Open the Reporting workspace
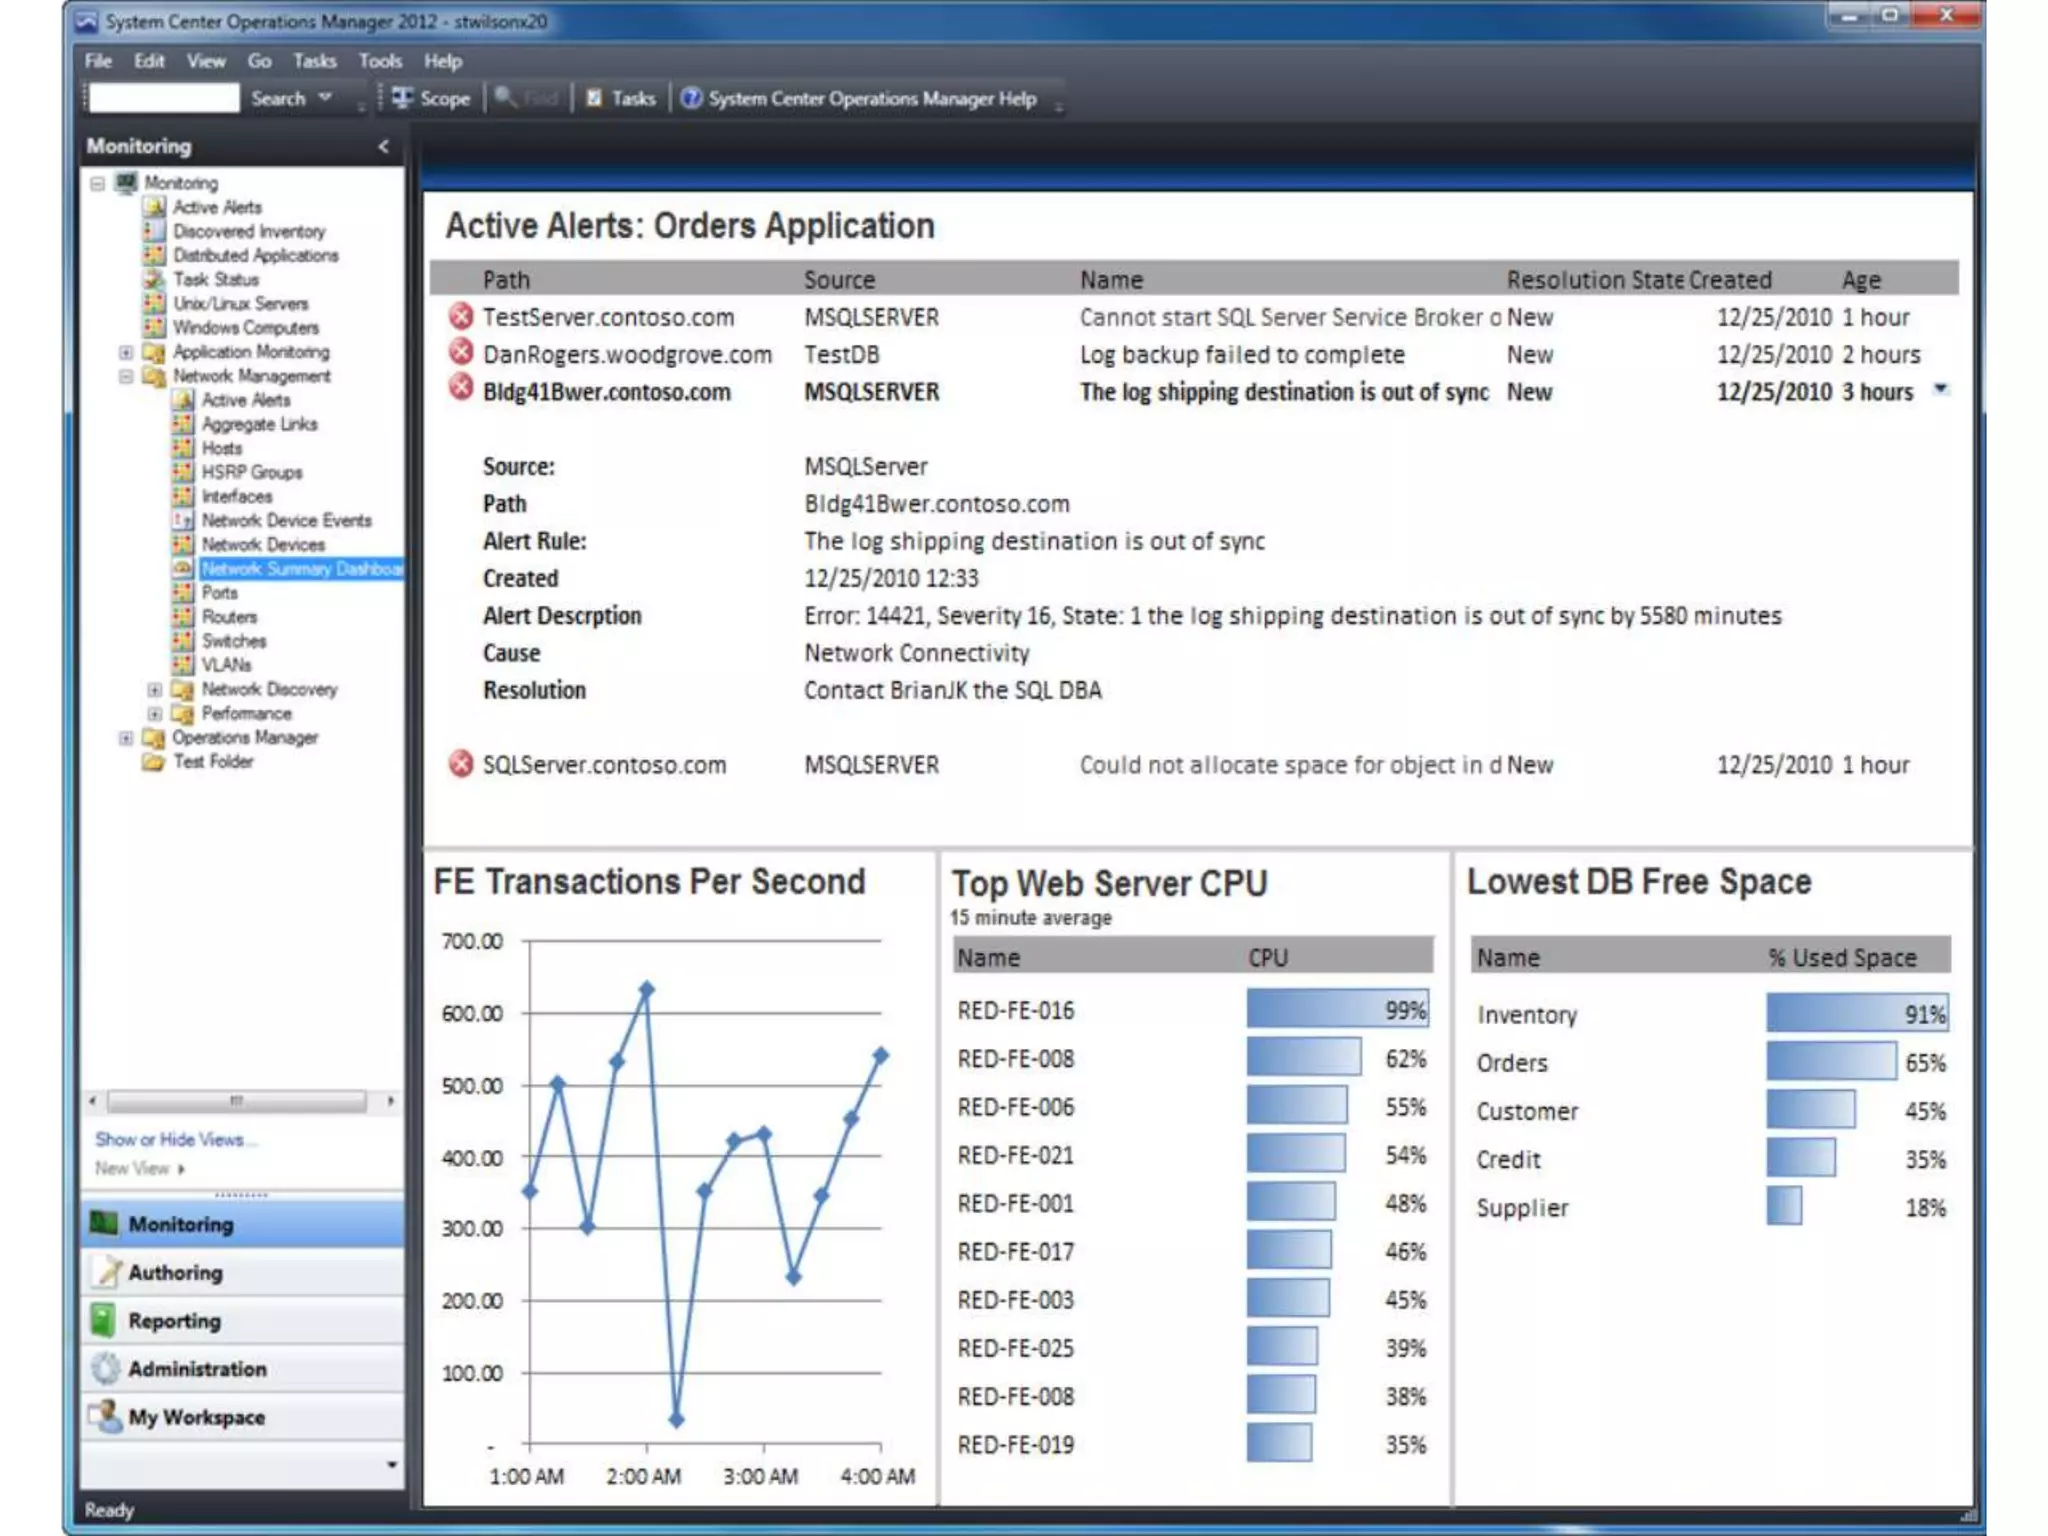The height and width of the screenshot is (1536, 2048). pos(174,1321)
